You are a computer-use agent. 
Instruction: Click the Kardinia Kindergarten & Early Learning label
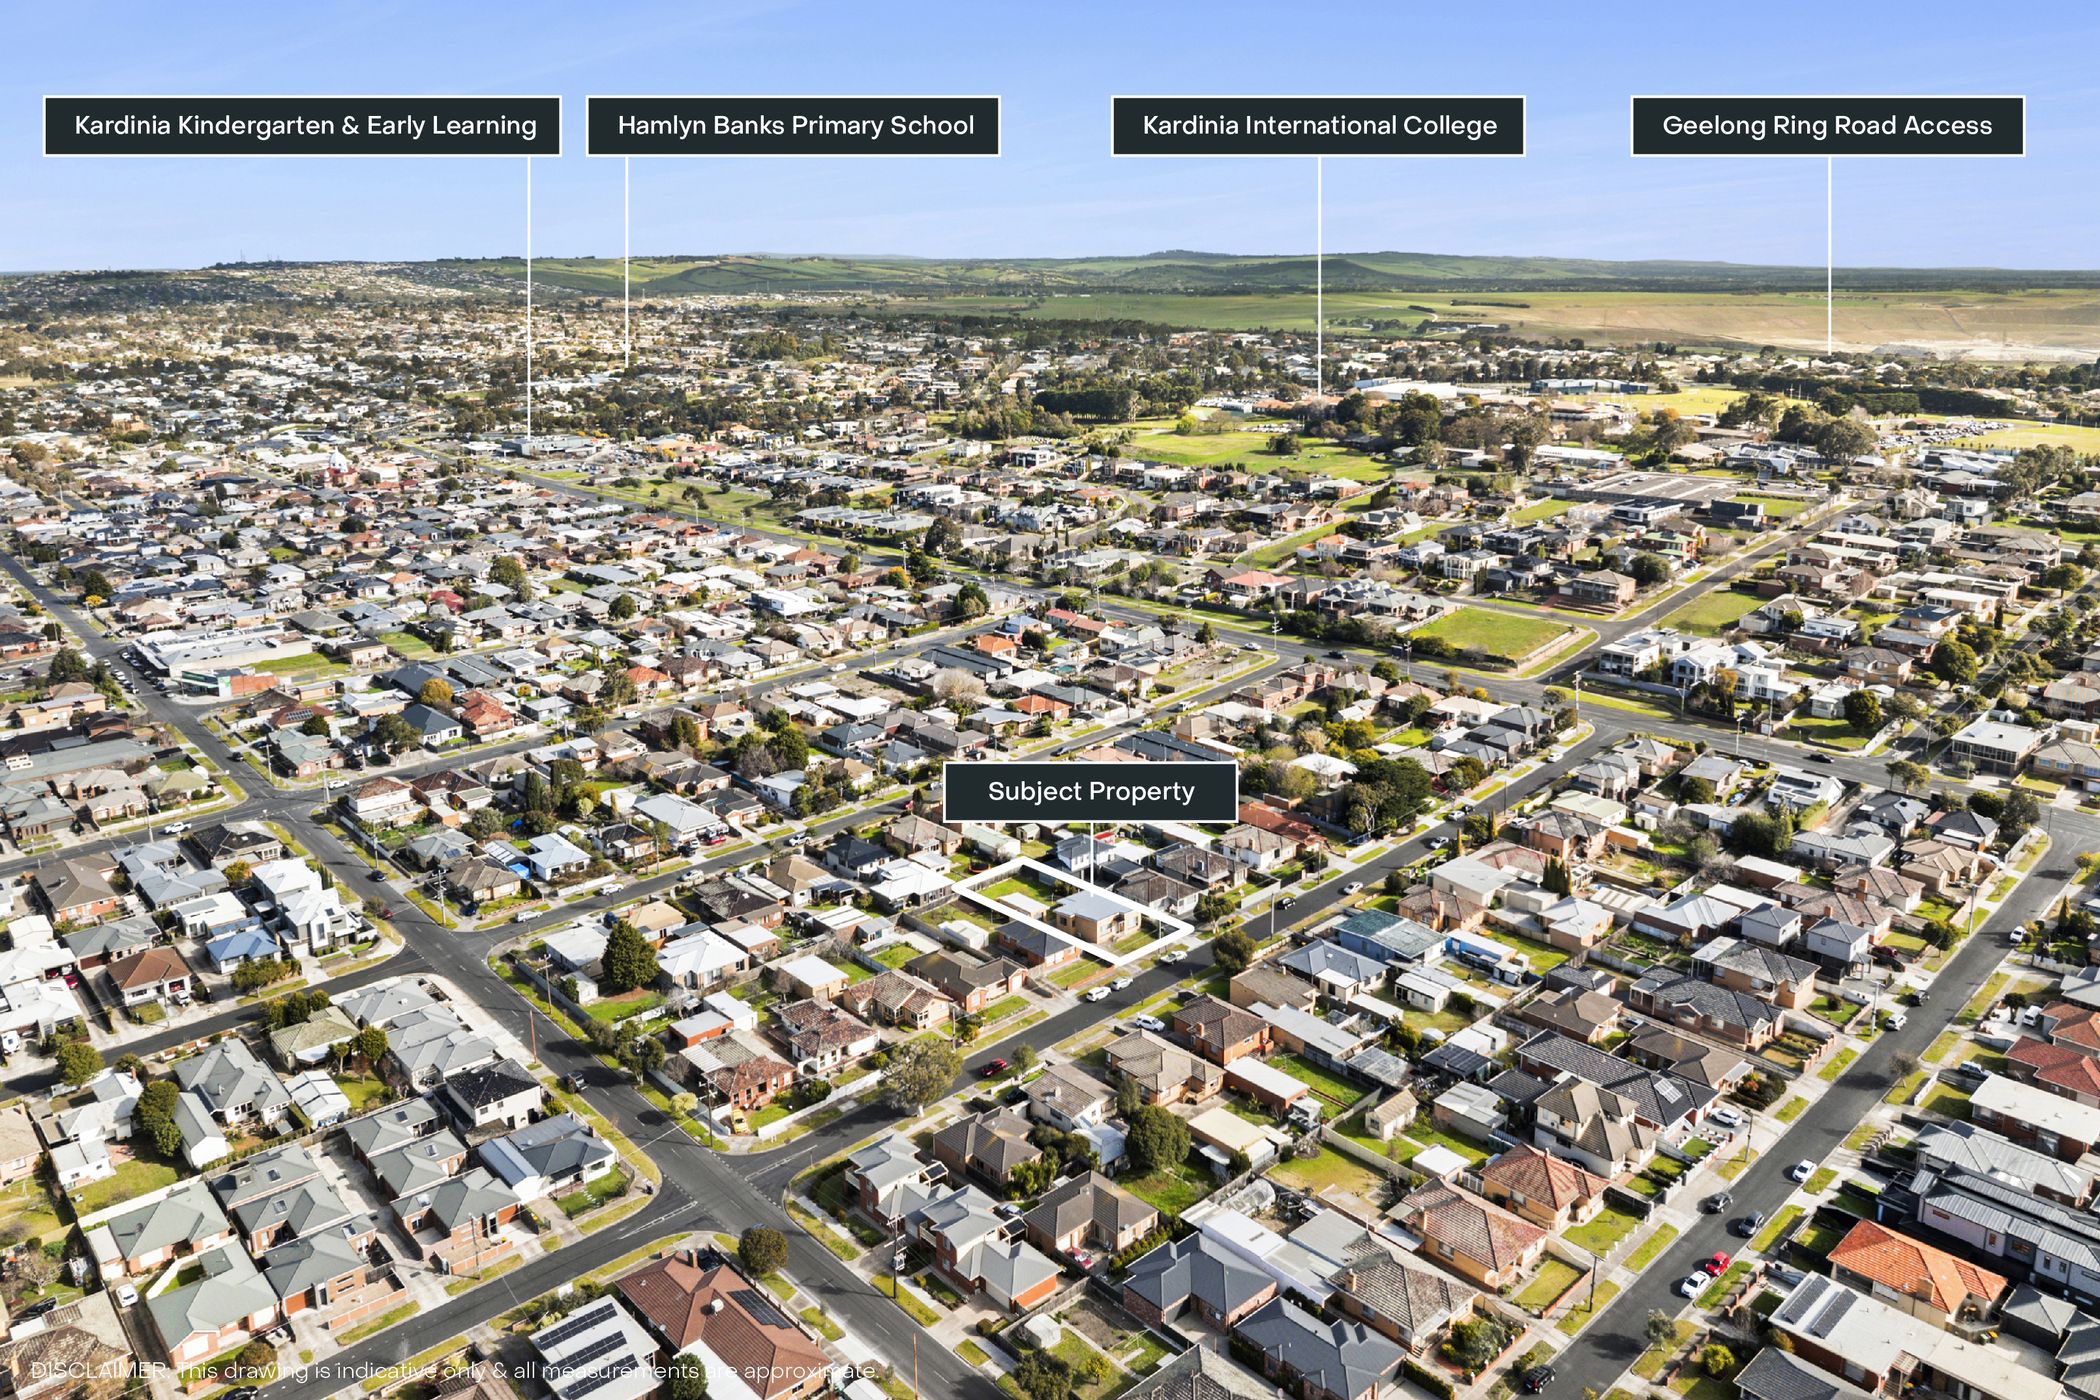coord(302,126)
